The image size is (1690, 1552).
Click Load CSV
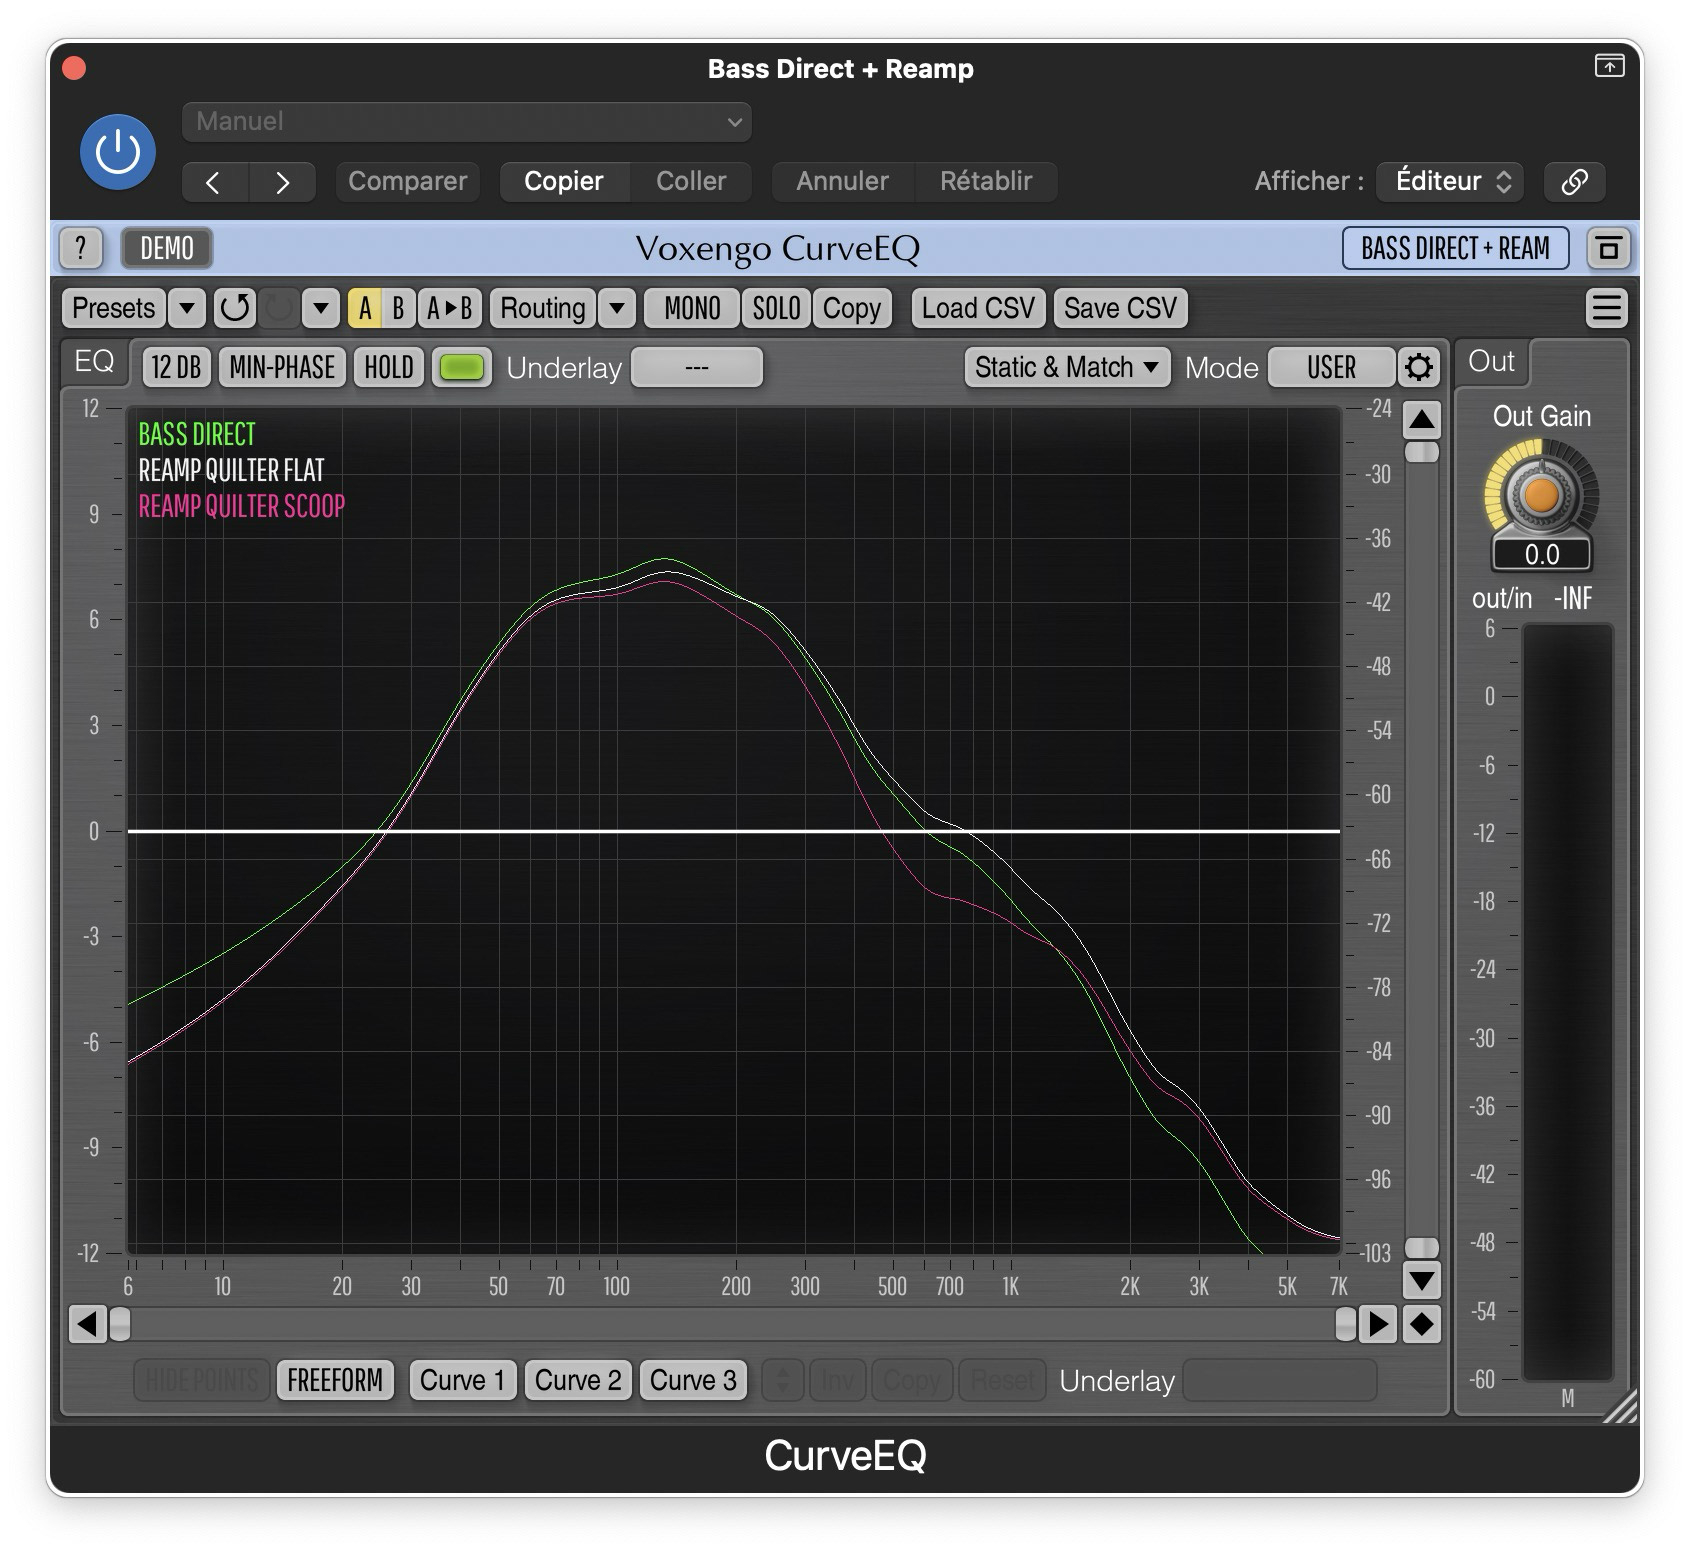(978, 308)
